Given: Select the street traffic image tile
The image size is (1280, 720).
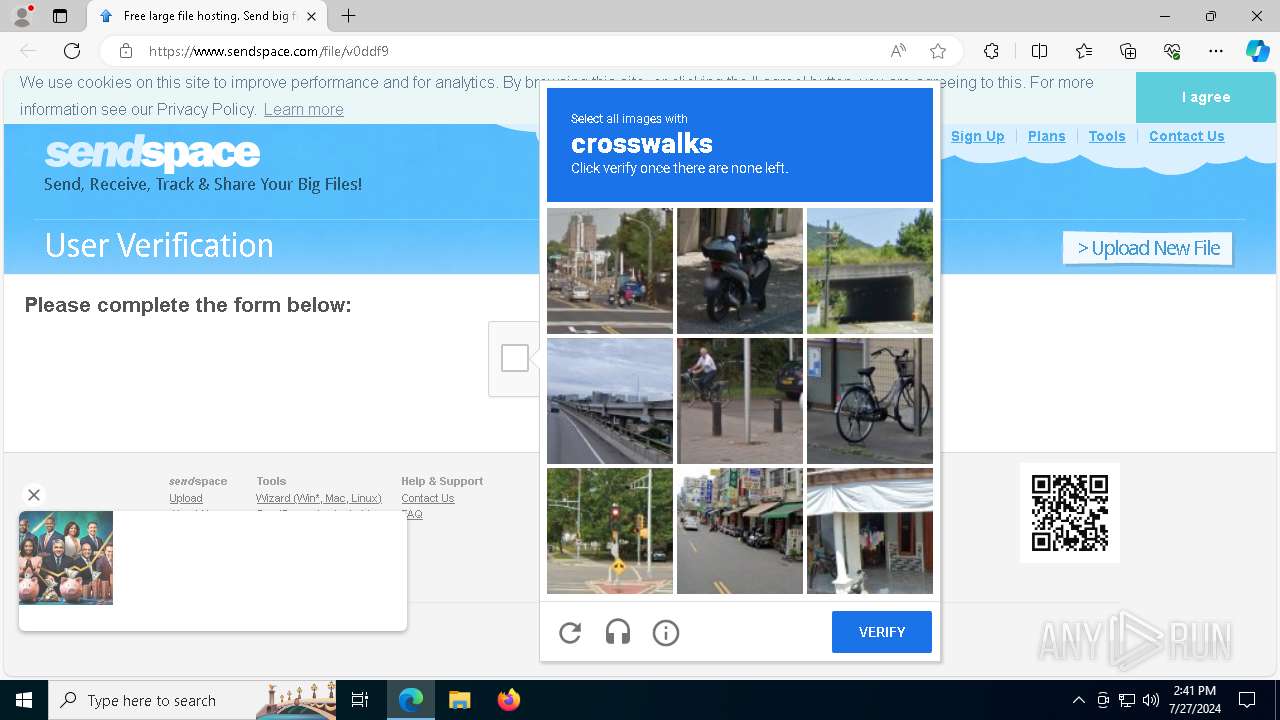Looking at the screenshot, I should point(610,271).
